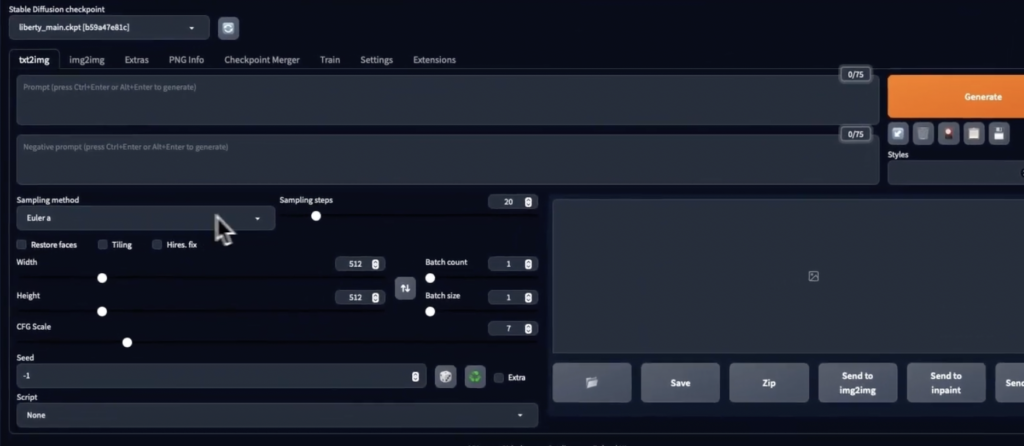1024x446 pixels.
Task: Click the CFG Scale slider handle
Action: click(x=127, y=343)
